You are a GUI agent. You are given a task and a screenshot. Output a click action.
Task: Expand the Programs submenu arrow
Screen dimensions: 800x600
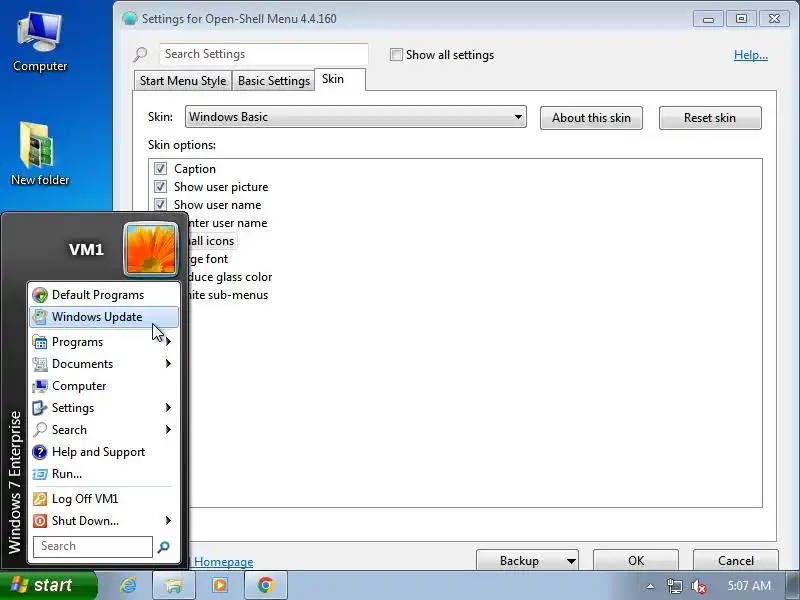[168, 342]
